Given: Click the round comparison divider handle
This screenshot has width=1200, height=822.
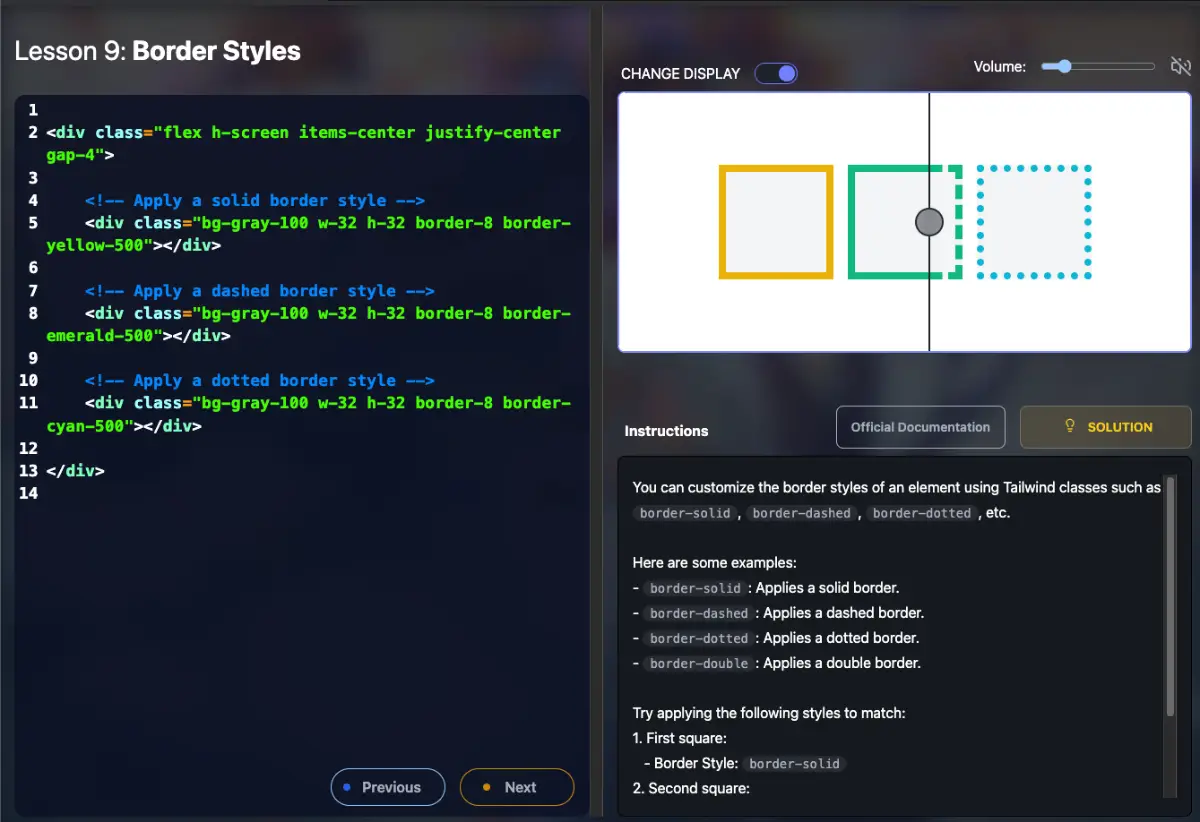Looking at the screenshot, I should (929, 222).
